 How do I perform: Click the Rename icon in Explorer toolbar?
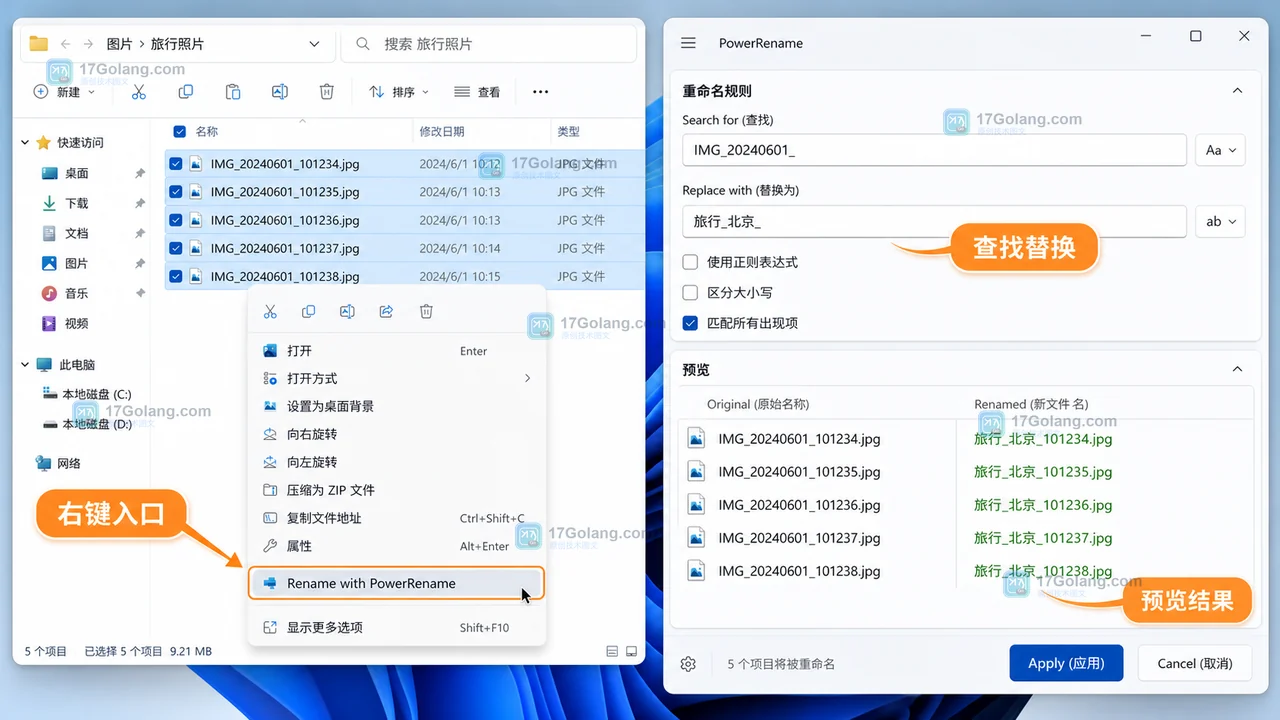(280, 92)
